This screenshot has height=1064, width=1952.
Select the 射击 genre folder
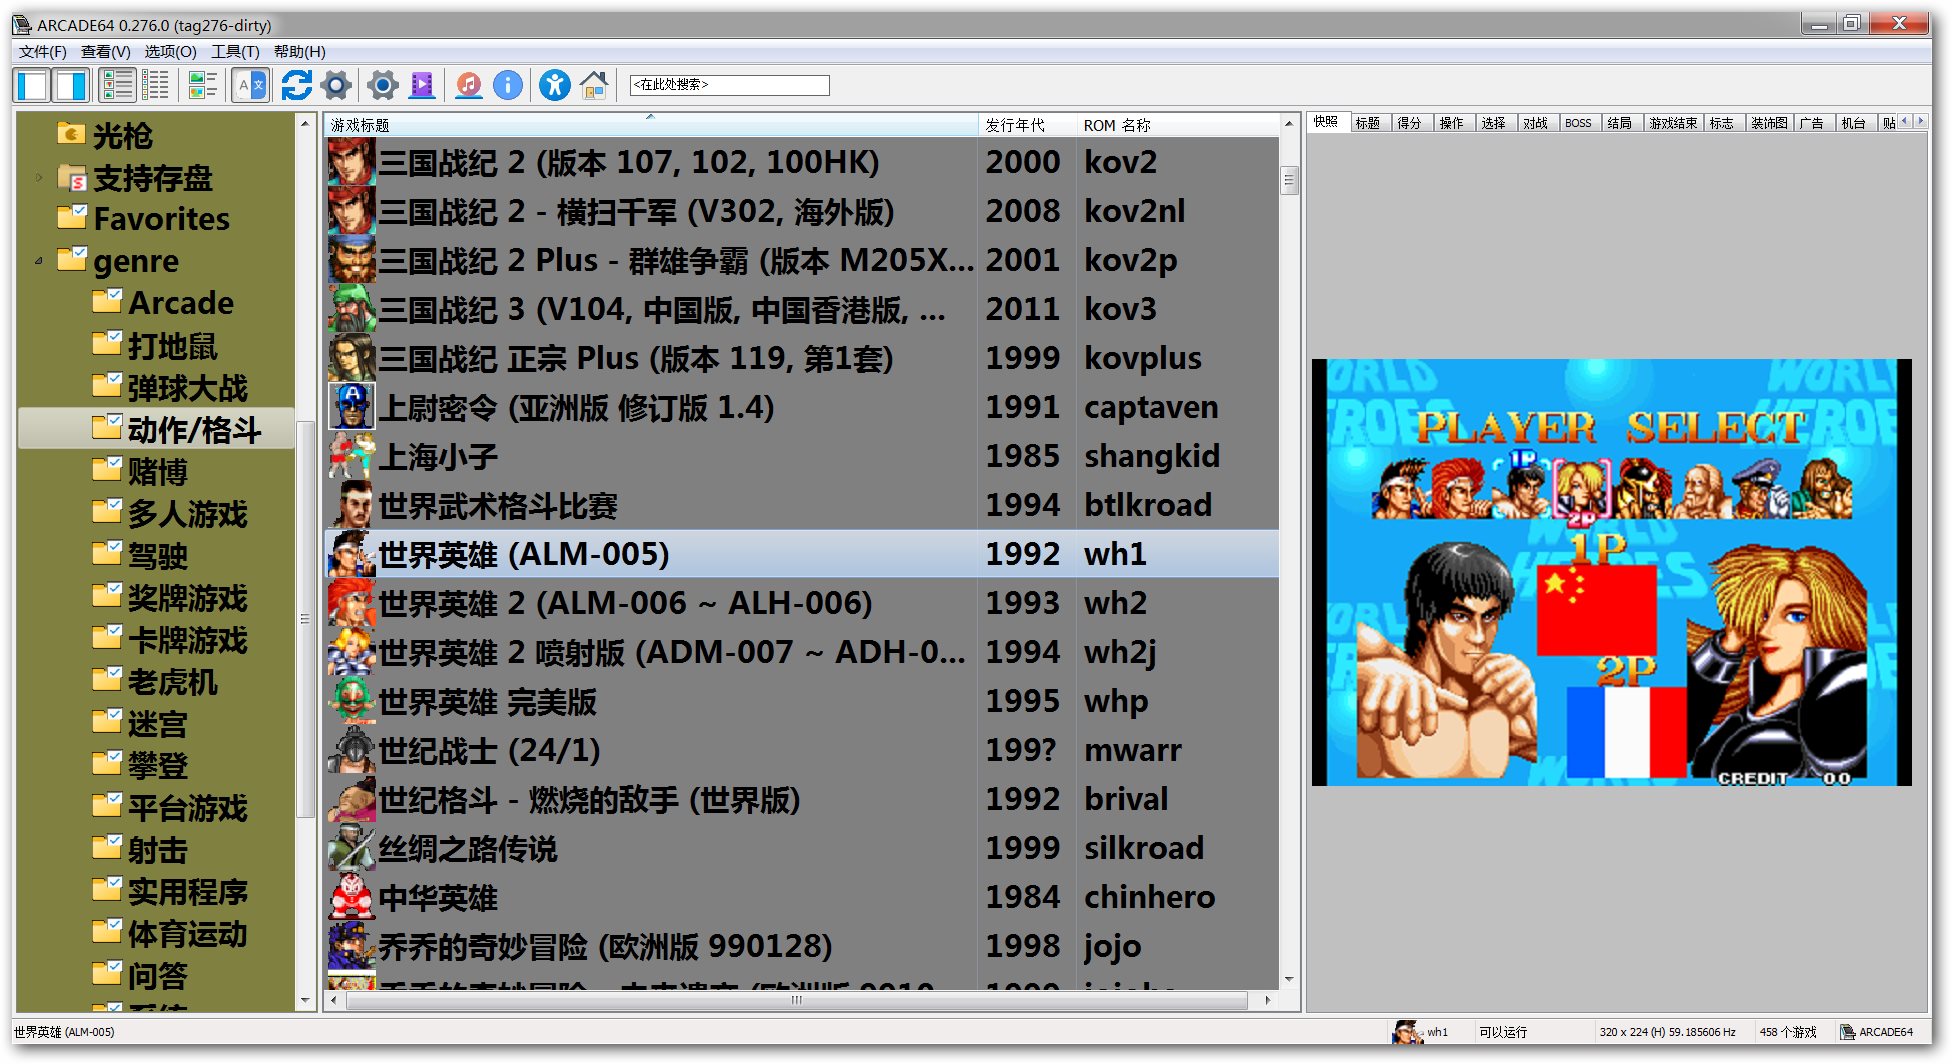pyautogui.click(x=140, y=850)
